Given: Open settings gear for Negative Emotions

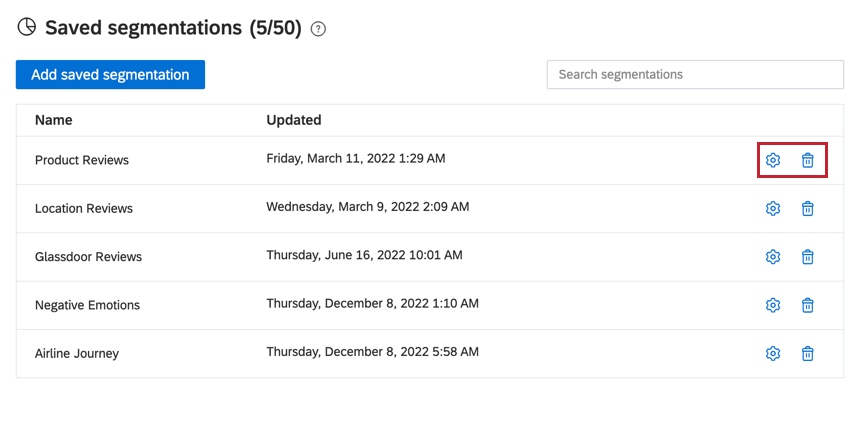Looking at the screenshot, I should point(772,305).
